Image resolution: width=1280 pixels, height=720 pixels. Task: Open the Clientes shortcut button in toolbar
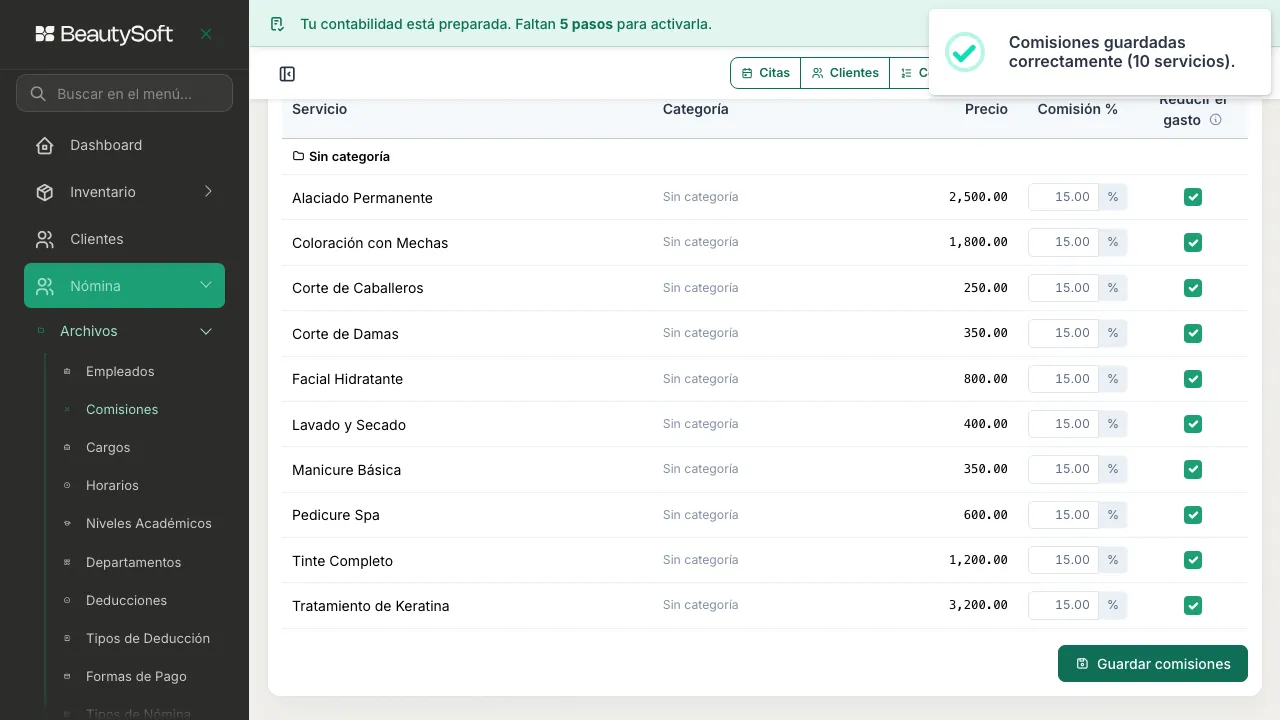(845, 73)
